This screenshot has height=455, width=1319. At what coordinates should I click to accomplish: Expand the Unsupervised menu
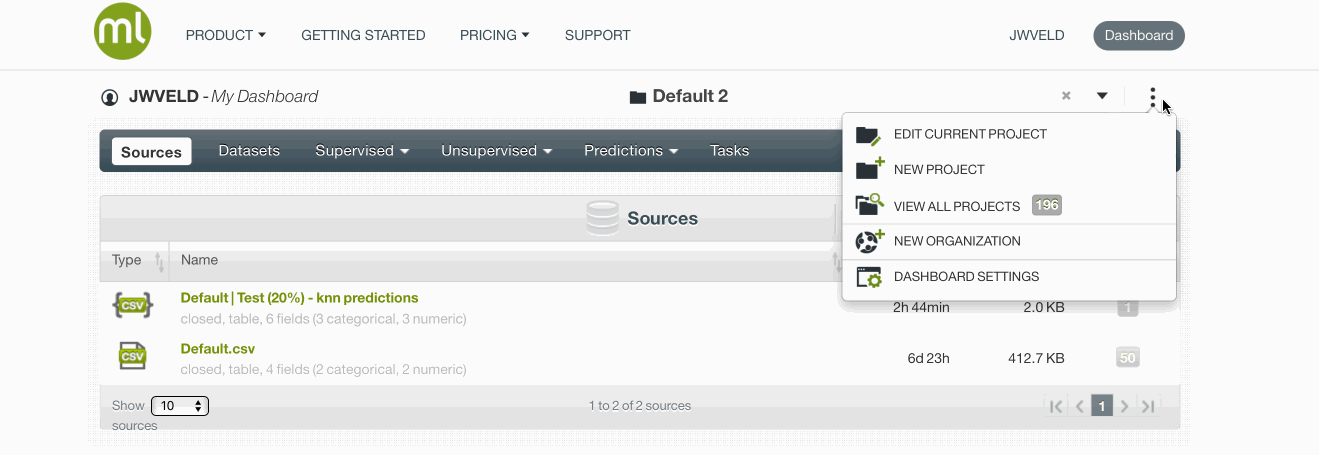point(497,151)
